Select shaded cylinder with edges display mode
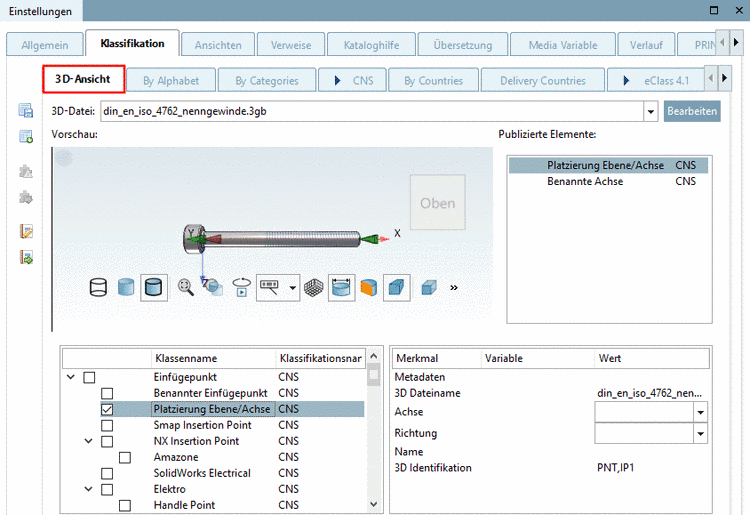 coord(154,287)
